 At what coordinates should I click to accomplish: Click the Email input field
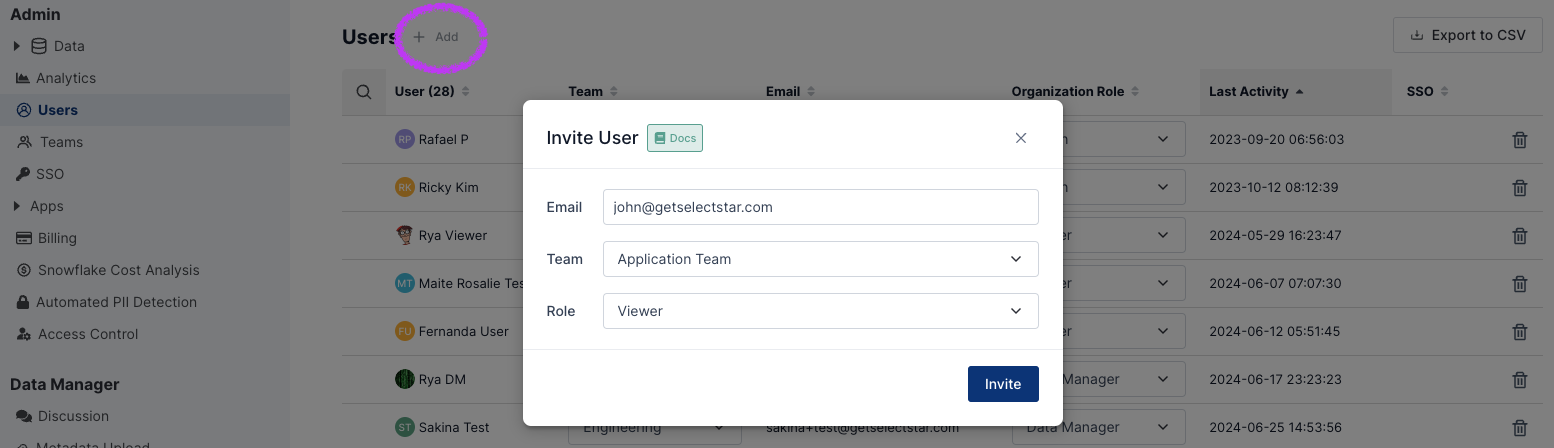[820, 207]
